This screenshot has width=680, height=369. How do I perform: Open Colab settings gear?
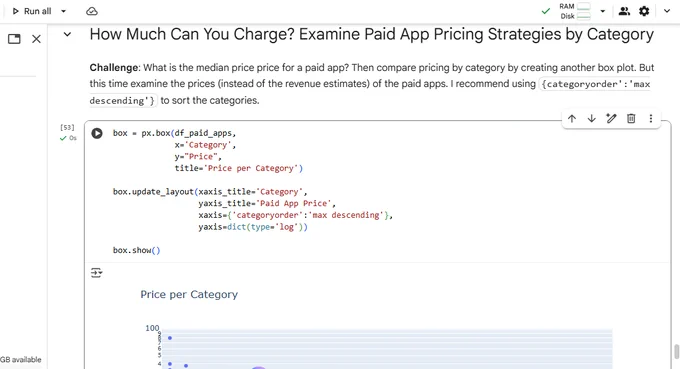(644, 11)
